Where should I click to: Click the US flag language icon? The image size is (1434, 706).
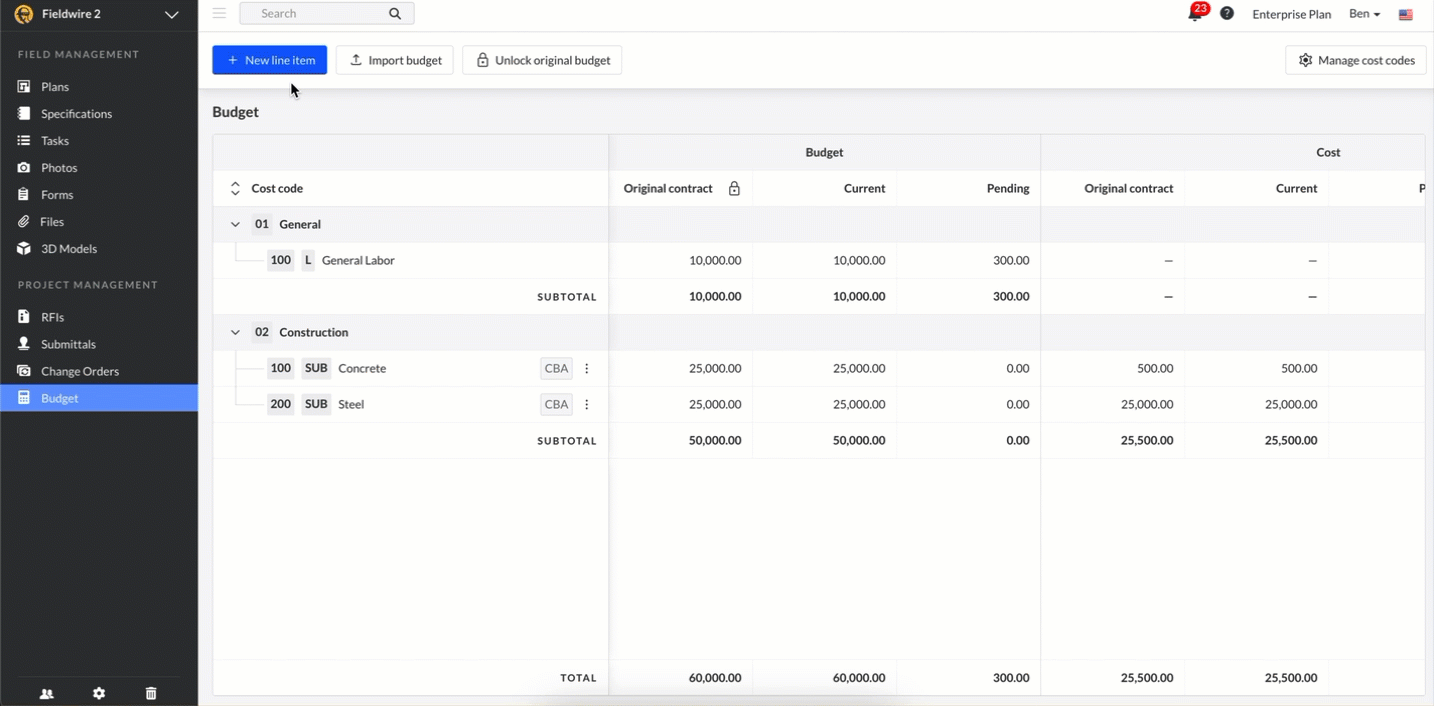(x=1406, y=14)
